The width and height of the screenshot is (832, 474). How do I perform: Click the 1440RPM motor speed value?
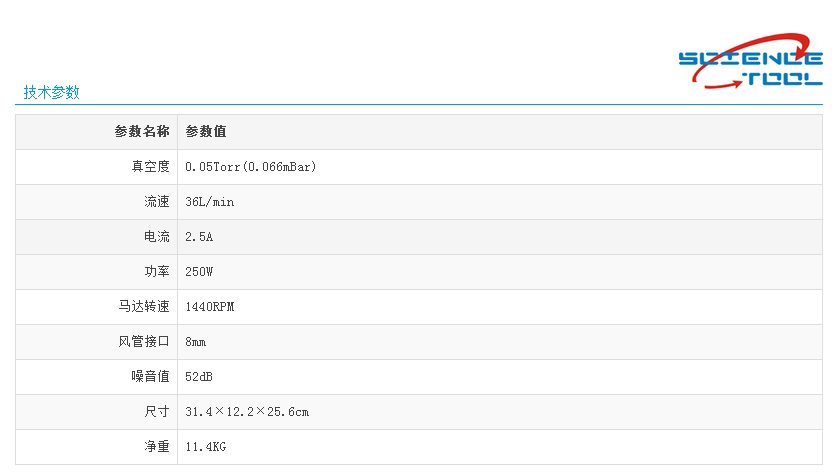[x=210, y=307]
